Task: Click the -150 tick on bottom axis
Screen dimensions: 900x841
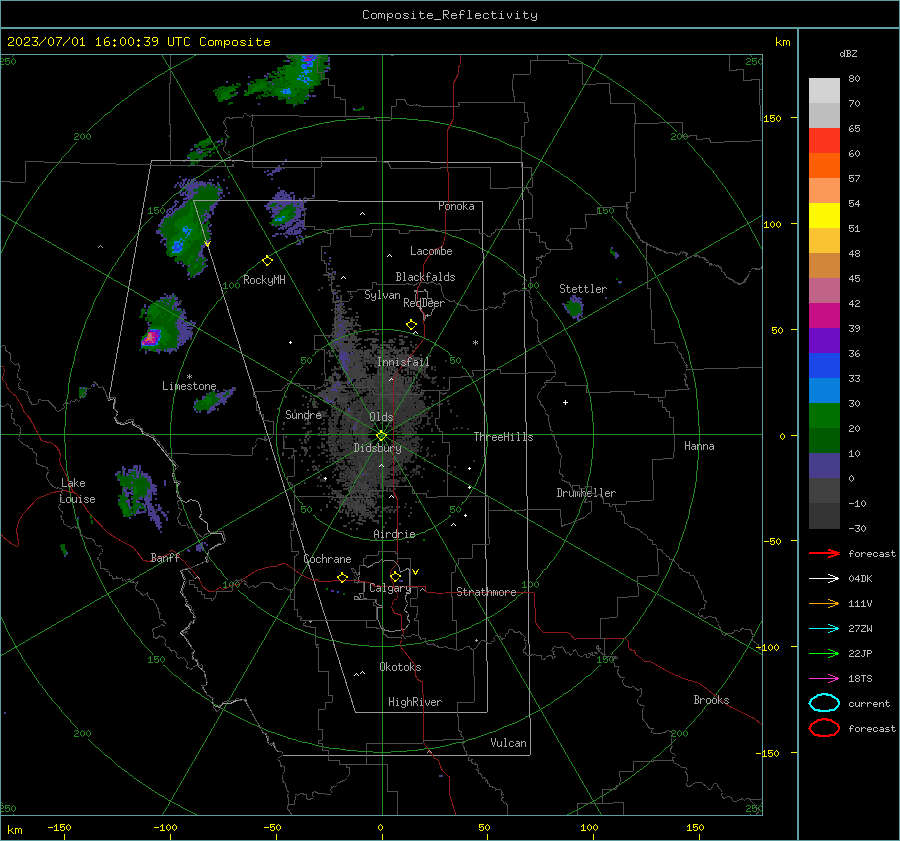Action: pos(59,827)
